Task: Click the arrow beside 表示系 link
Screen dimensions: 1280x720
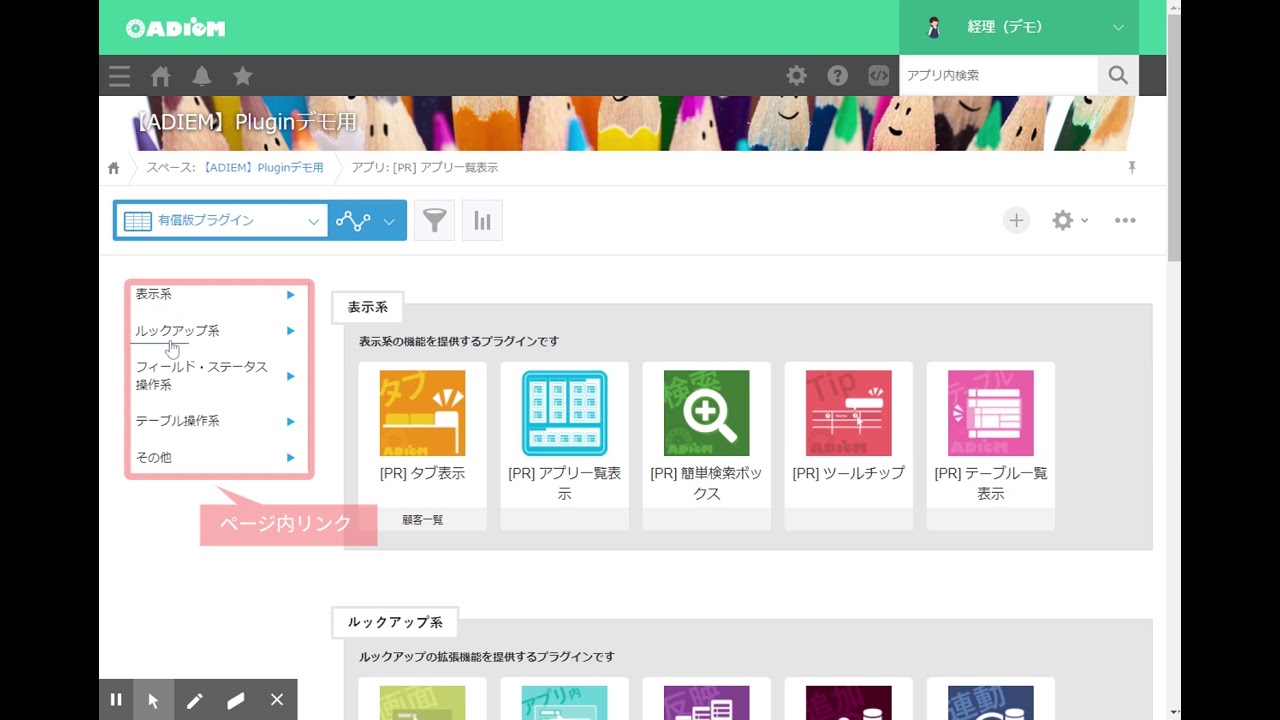Action: click(x=290, y=294)
